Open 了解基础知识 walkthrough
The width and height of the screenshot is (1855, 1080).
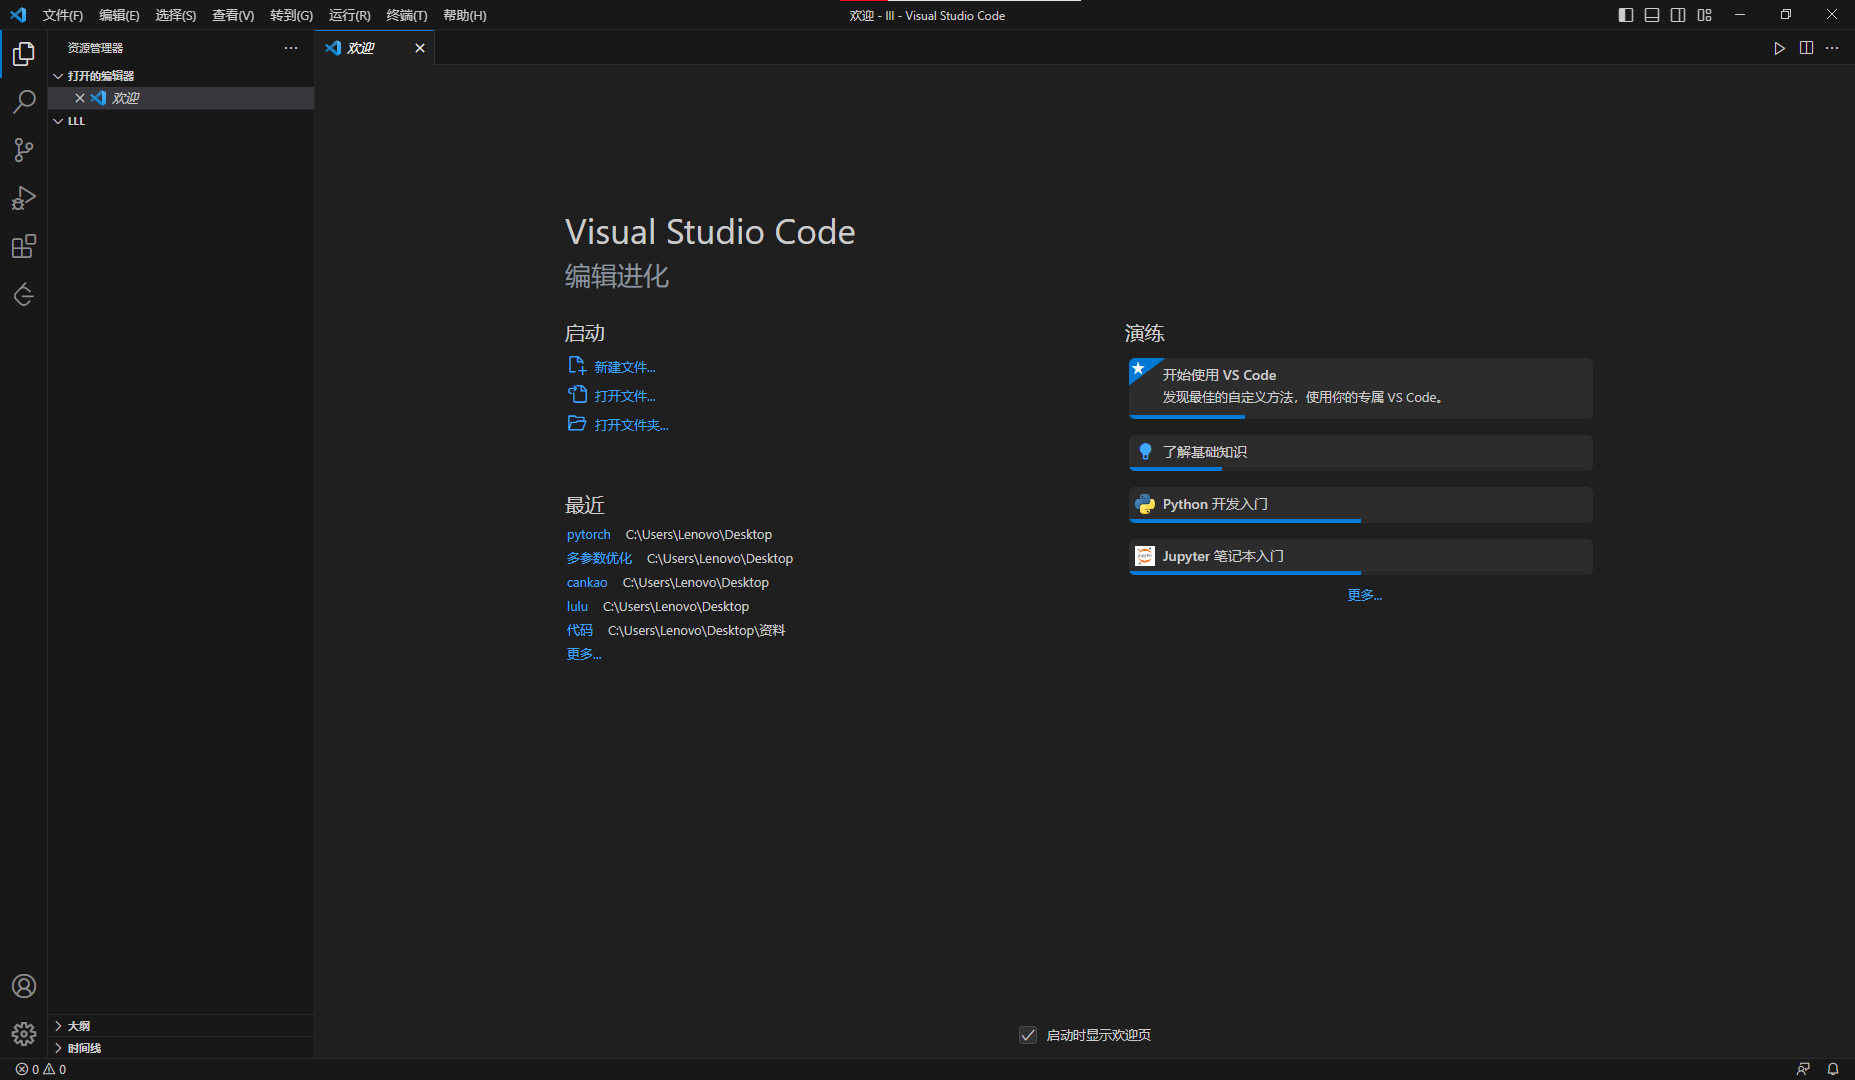tap(1361, 453)
